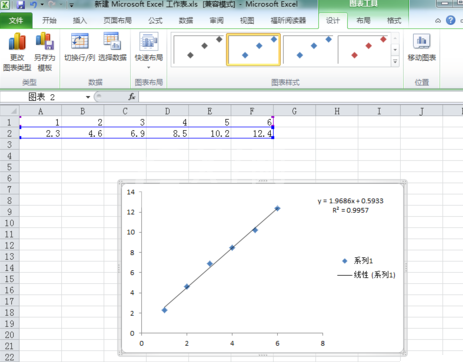The height and width of the screenshot is (362, 463).
Task: Switch to Review (审阅) tab
Action: pos(216,21)
